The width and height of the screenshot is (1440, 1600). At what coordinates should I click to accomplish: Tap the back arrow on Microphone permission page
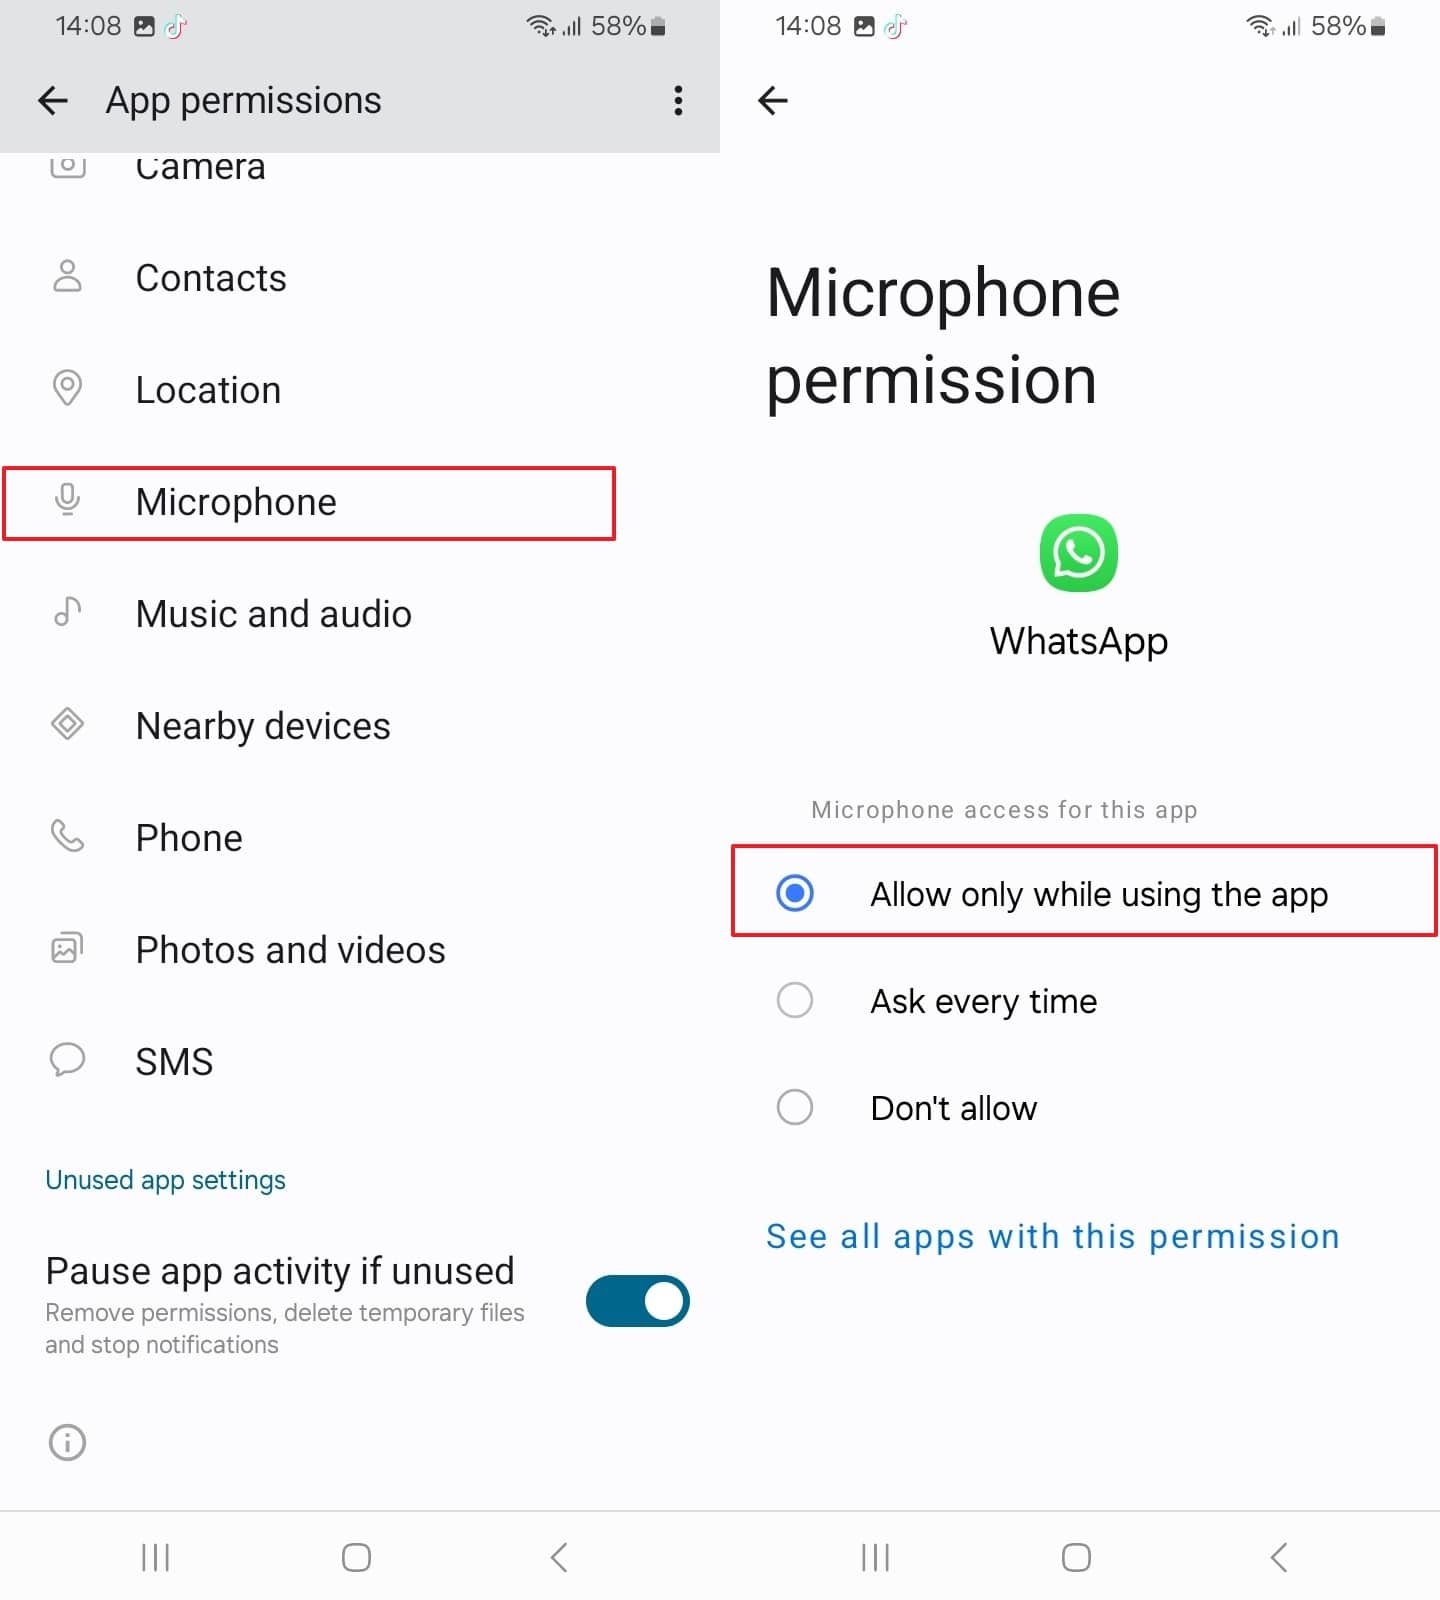pos(772,100)
